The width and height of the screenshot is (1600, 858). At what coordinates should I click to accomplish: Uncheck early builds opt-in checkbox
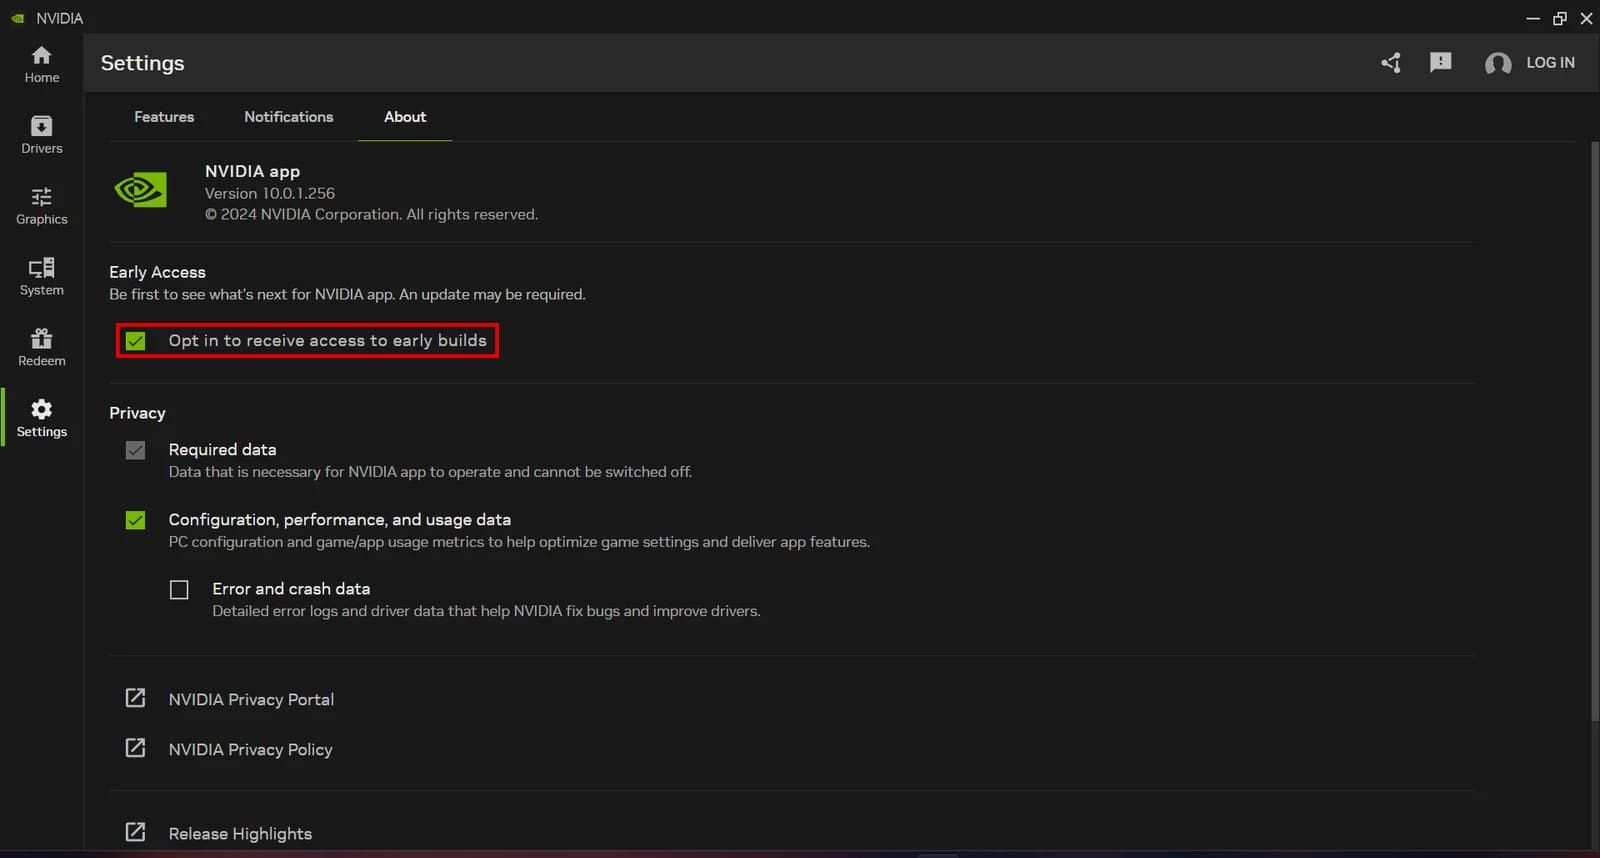(136, 341)
